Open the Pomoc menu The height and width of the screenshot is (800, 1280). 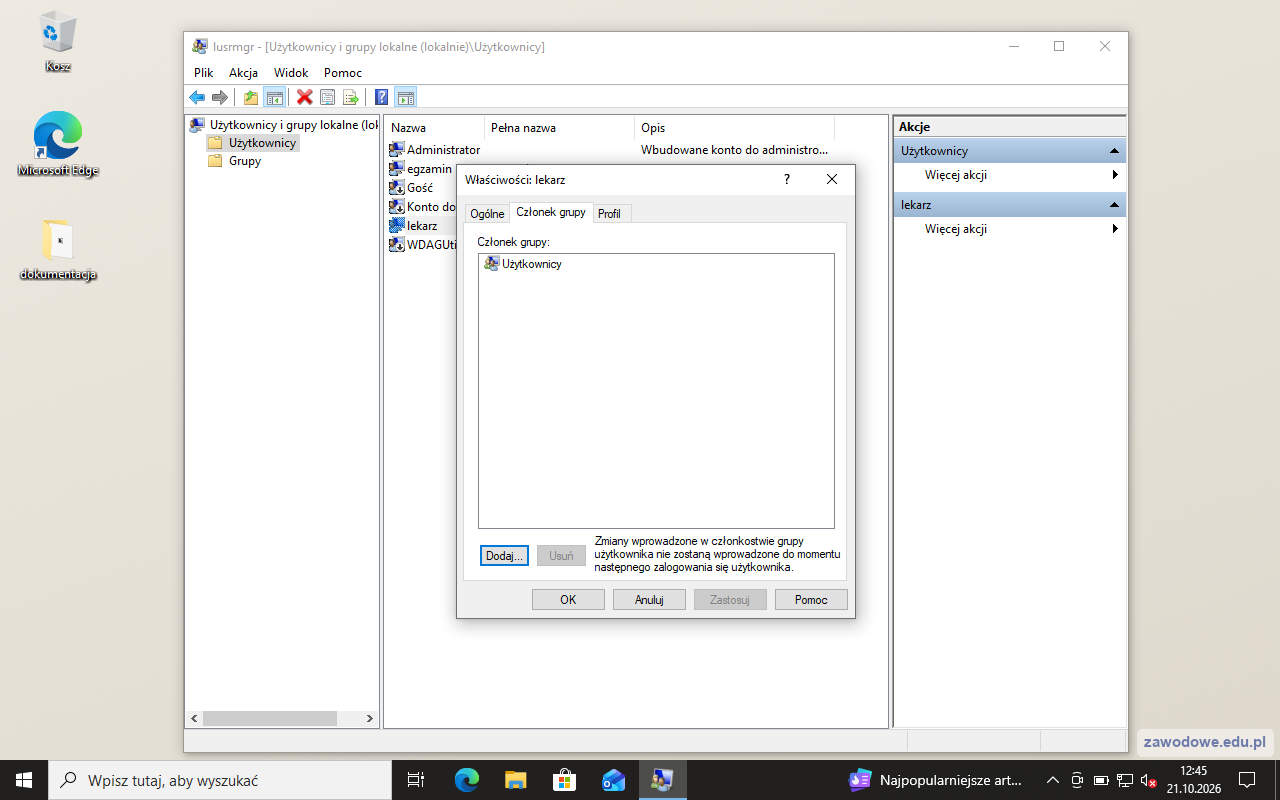343,73
